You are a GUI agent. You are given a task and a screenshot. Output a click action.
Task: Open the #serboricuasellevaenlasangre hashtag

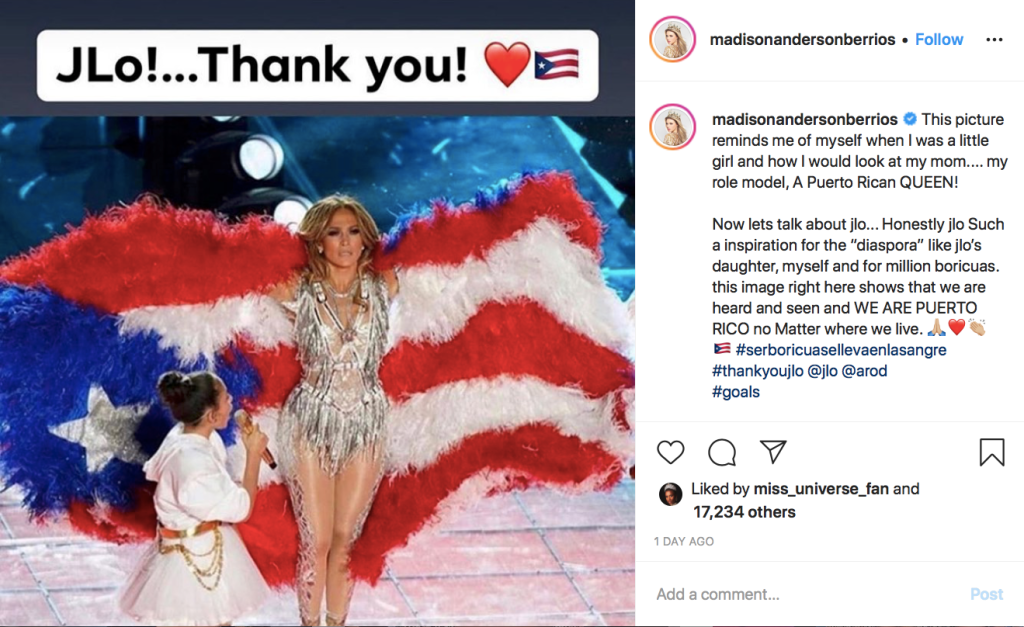pyautogui.click(x=840, y=350)
